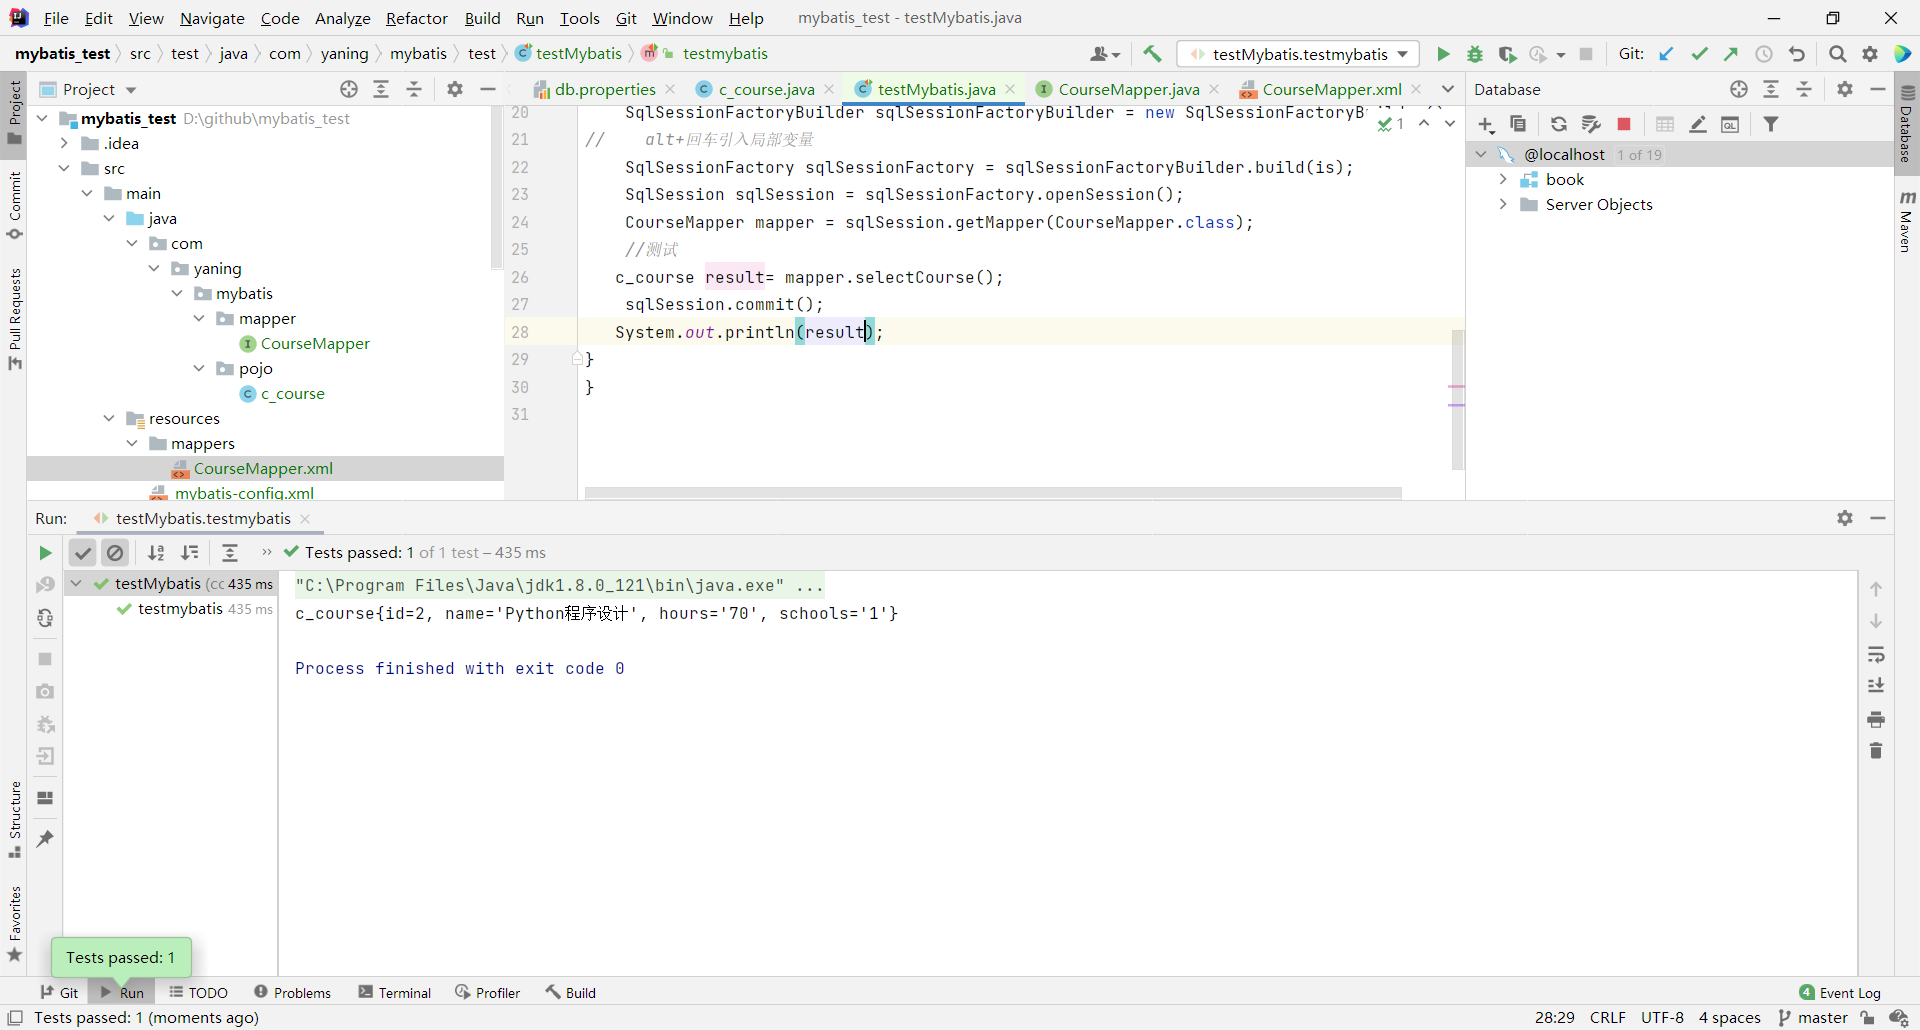Collapse all in Project panel

414,89
